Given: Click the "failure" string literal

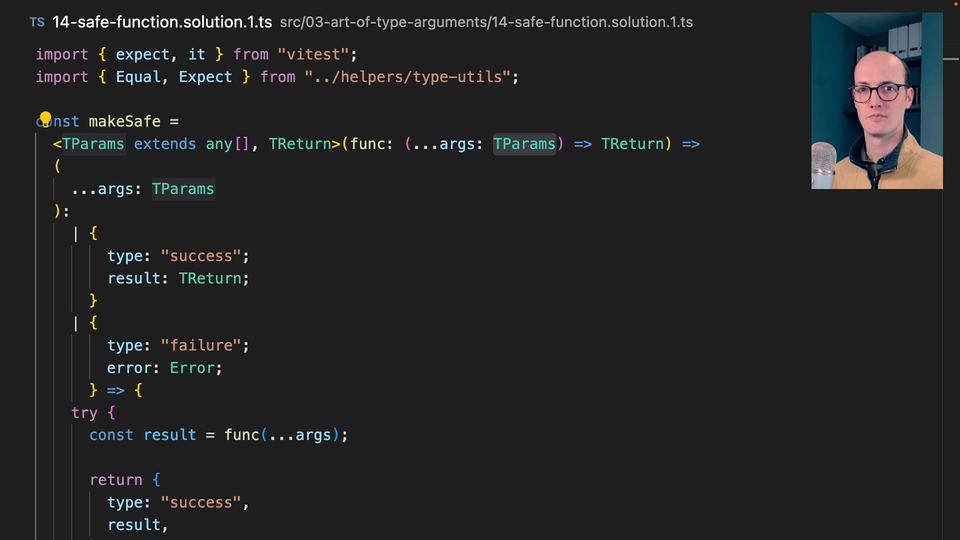Looking at the screenshot, I should tap(204, 345).
